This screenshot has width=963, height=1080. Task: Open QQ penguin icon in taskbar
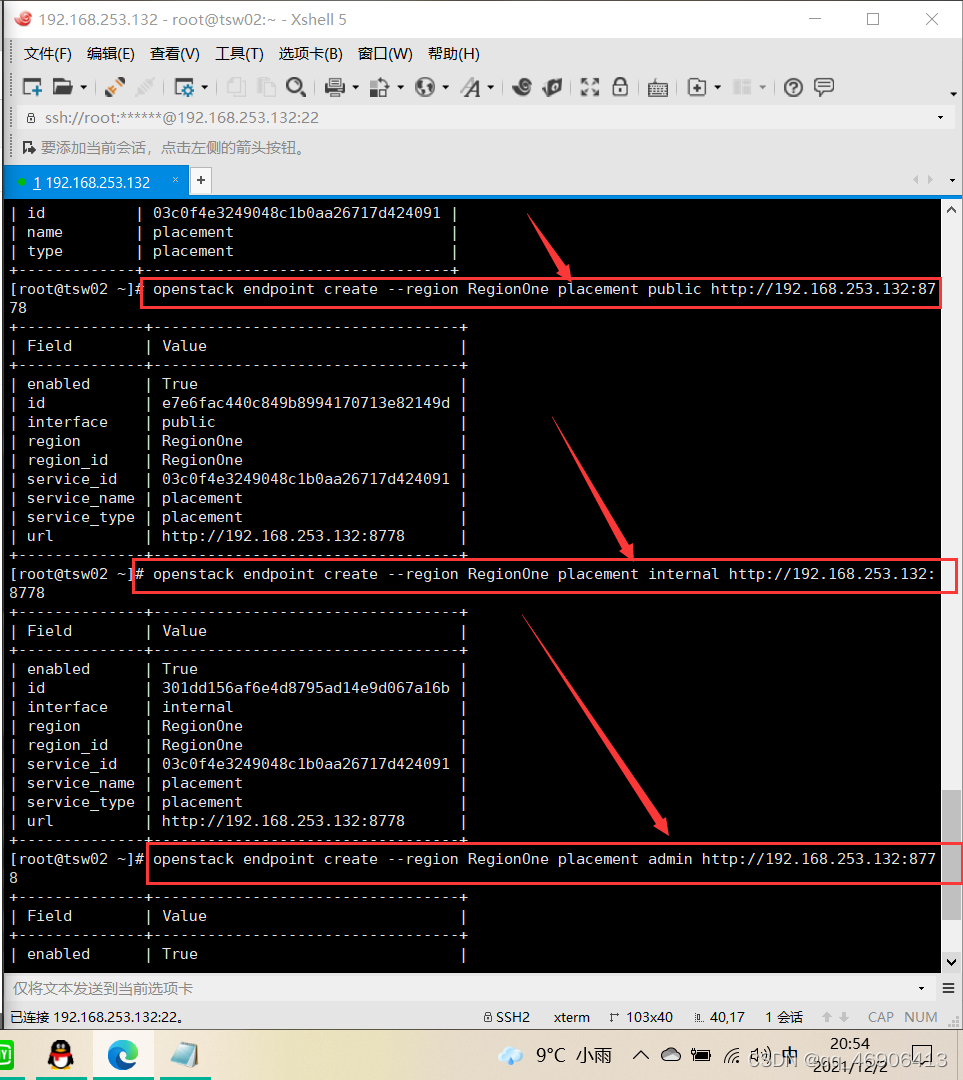[61, 1056]
